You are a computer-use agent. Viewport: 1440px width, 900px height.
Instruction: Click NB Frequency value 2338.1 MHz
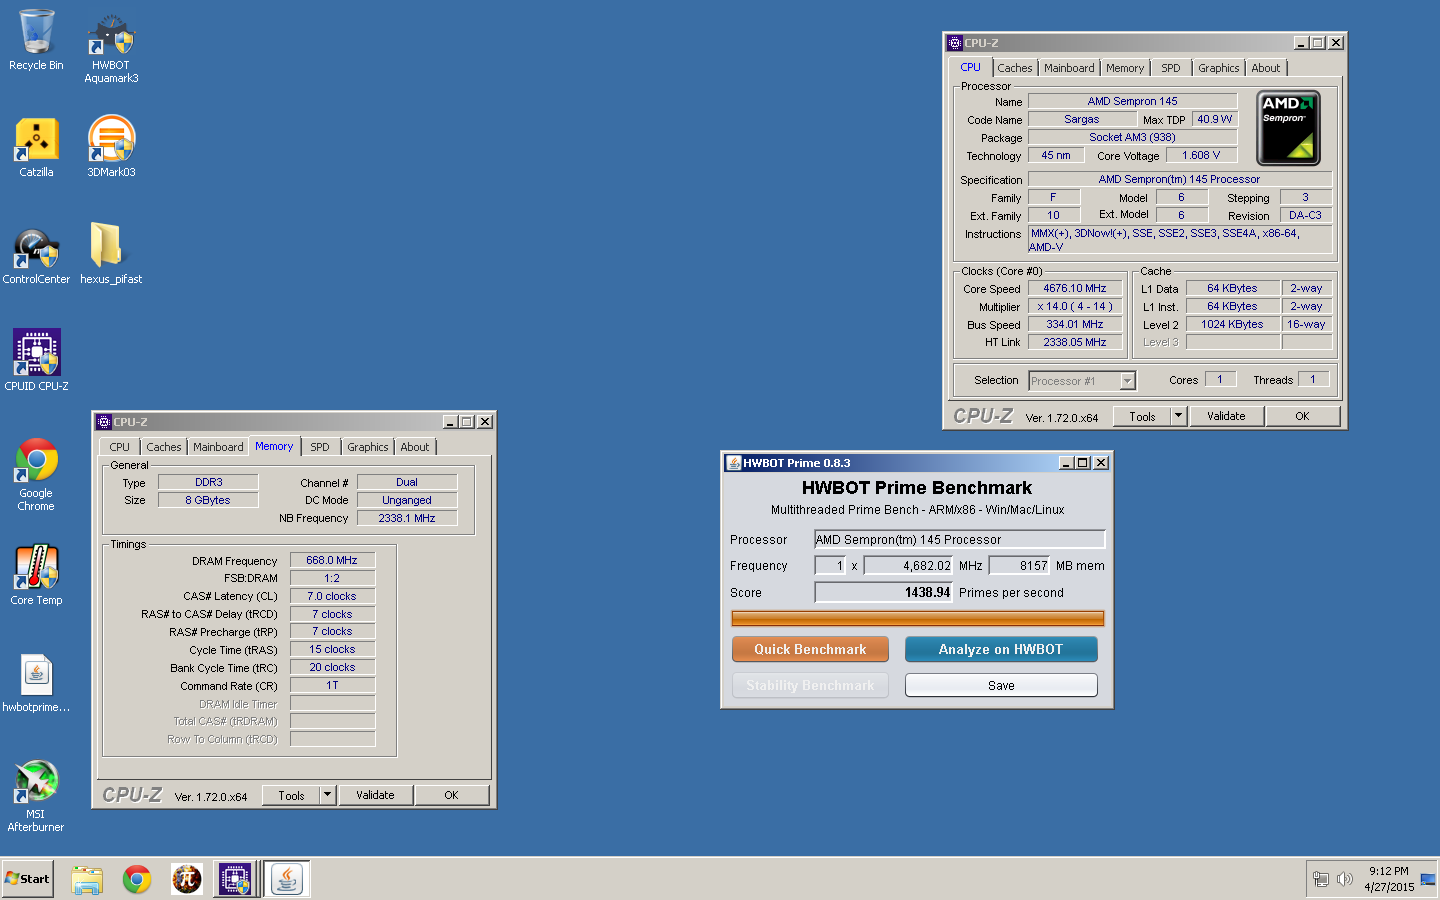click(406, 518)
